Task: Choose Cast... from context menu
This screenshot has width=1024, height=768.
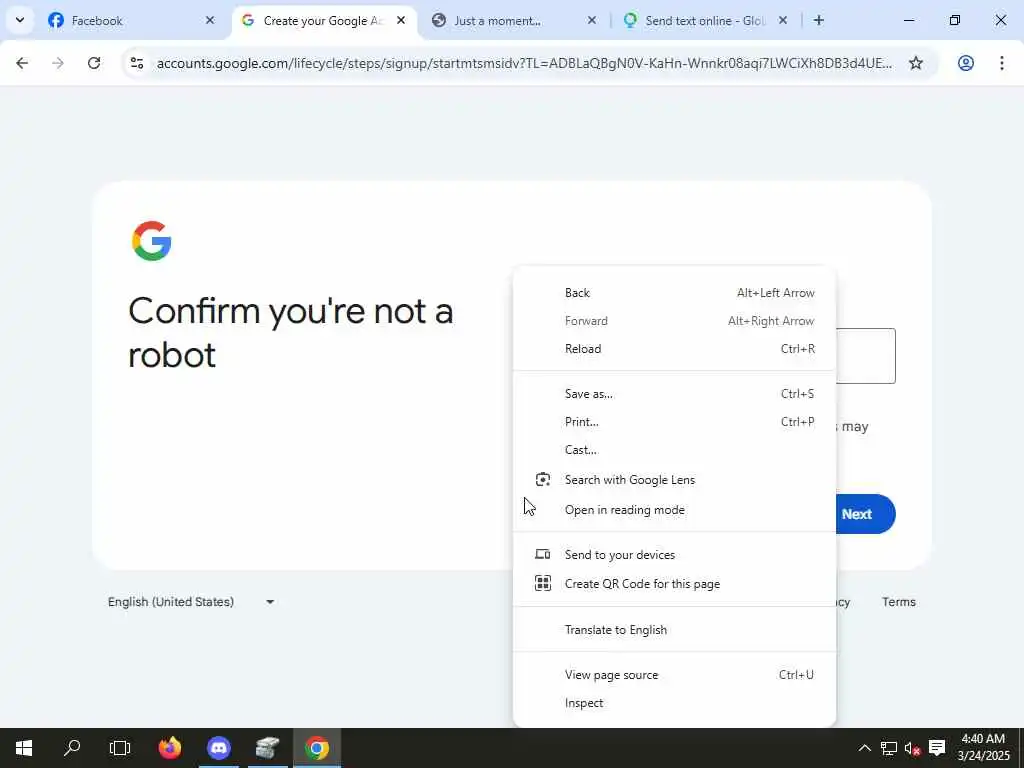Action: click(674, 450)
